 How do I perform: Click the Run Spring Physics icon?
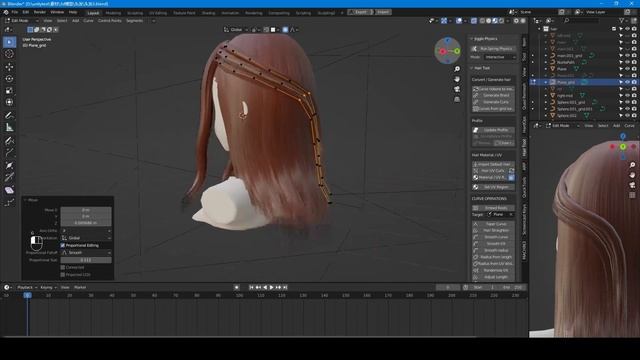[x=475, y=49]
